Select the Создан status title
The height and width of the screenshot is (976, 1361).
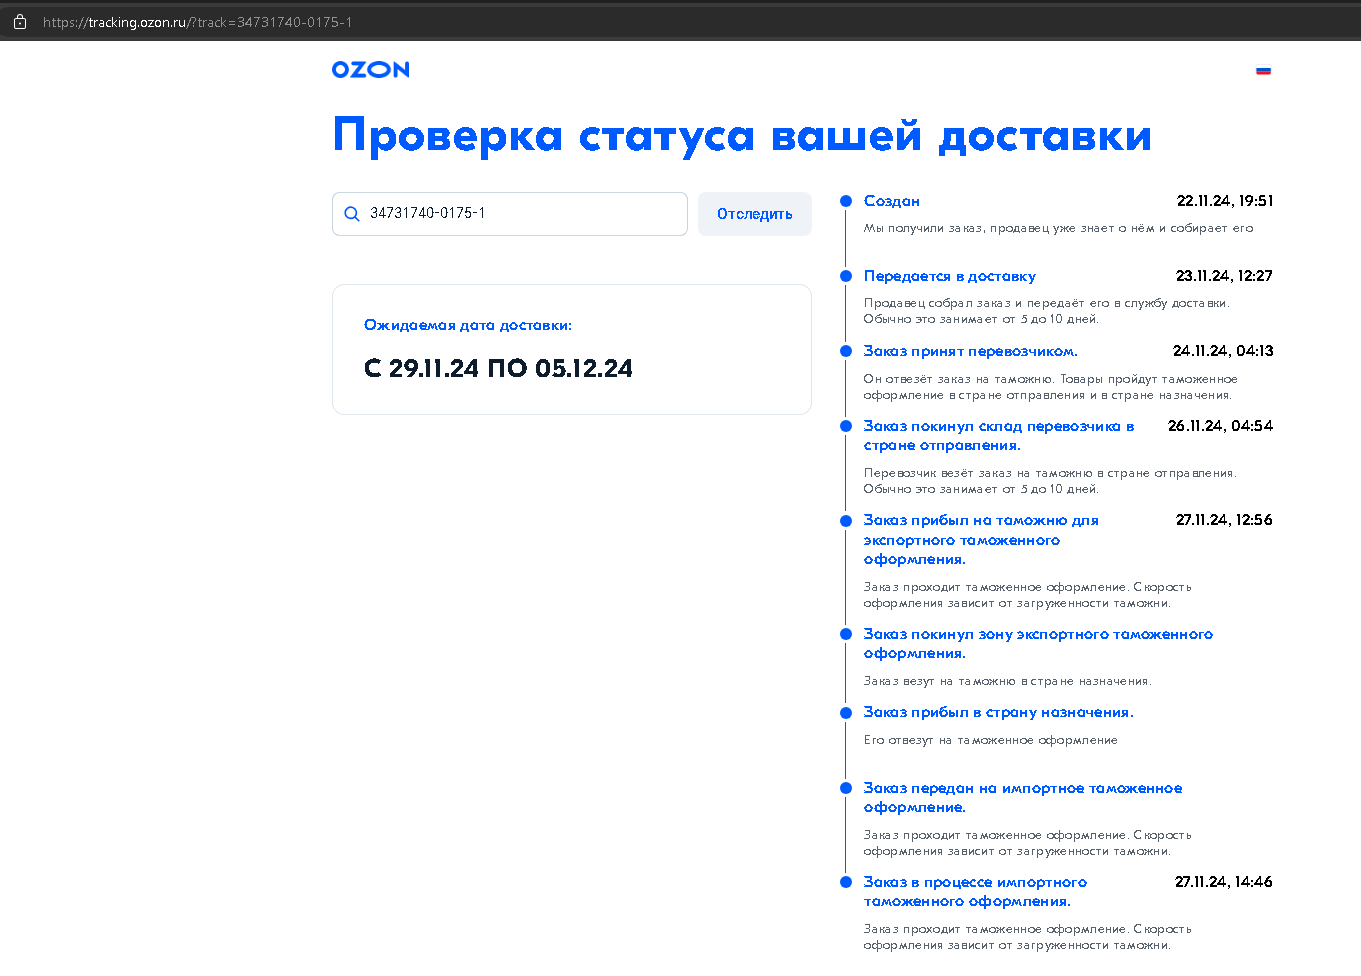[891, 201]
